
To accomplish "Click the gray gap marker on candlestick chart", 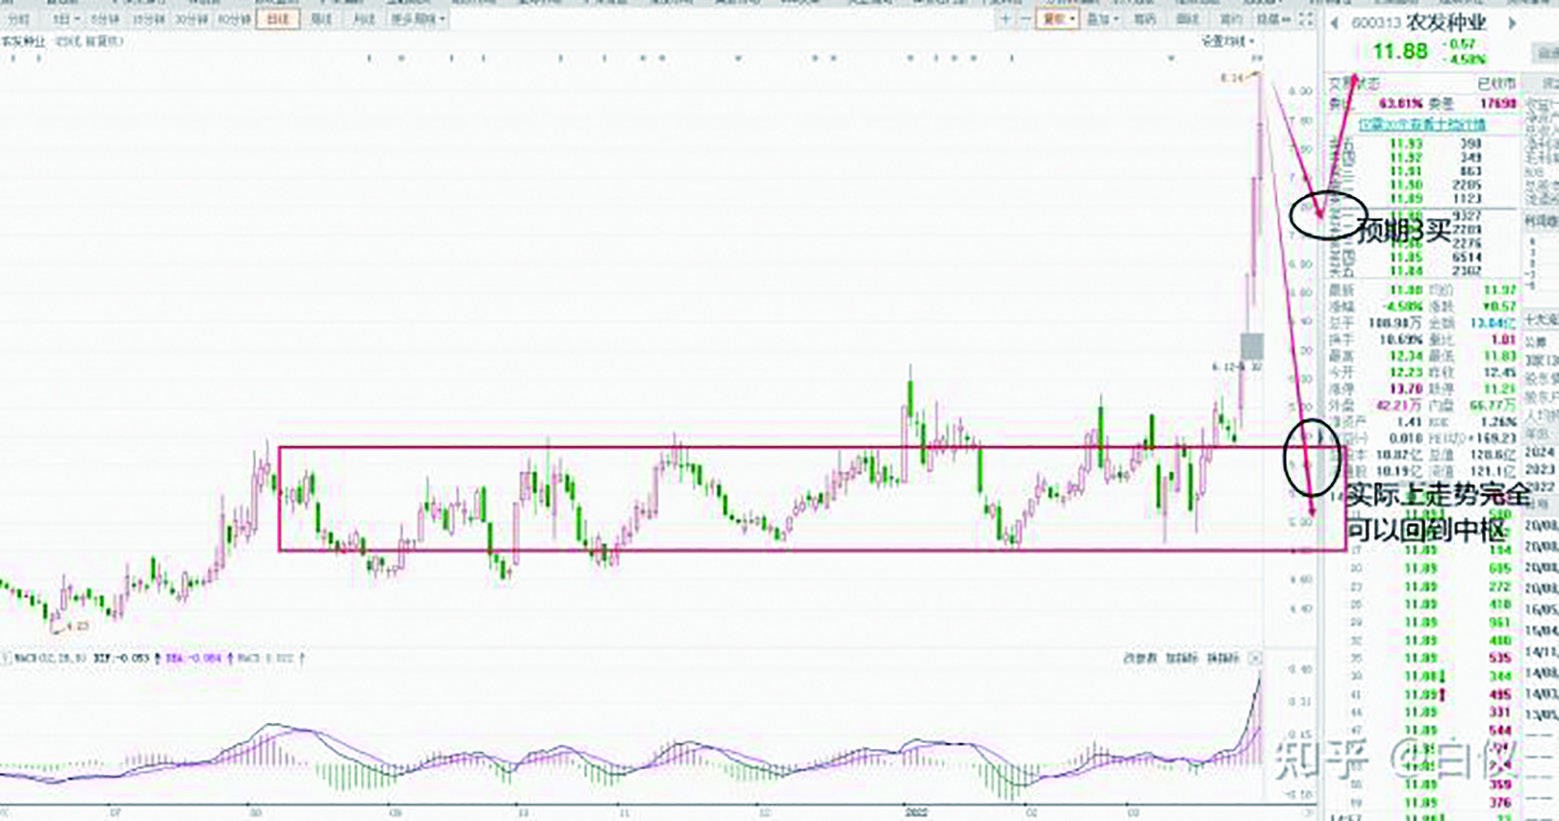I will tap(1252, 347).
